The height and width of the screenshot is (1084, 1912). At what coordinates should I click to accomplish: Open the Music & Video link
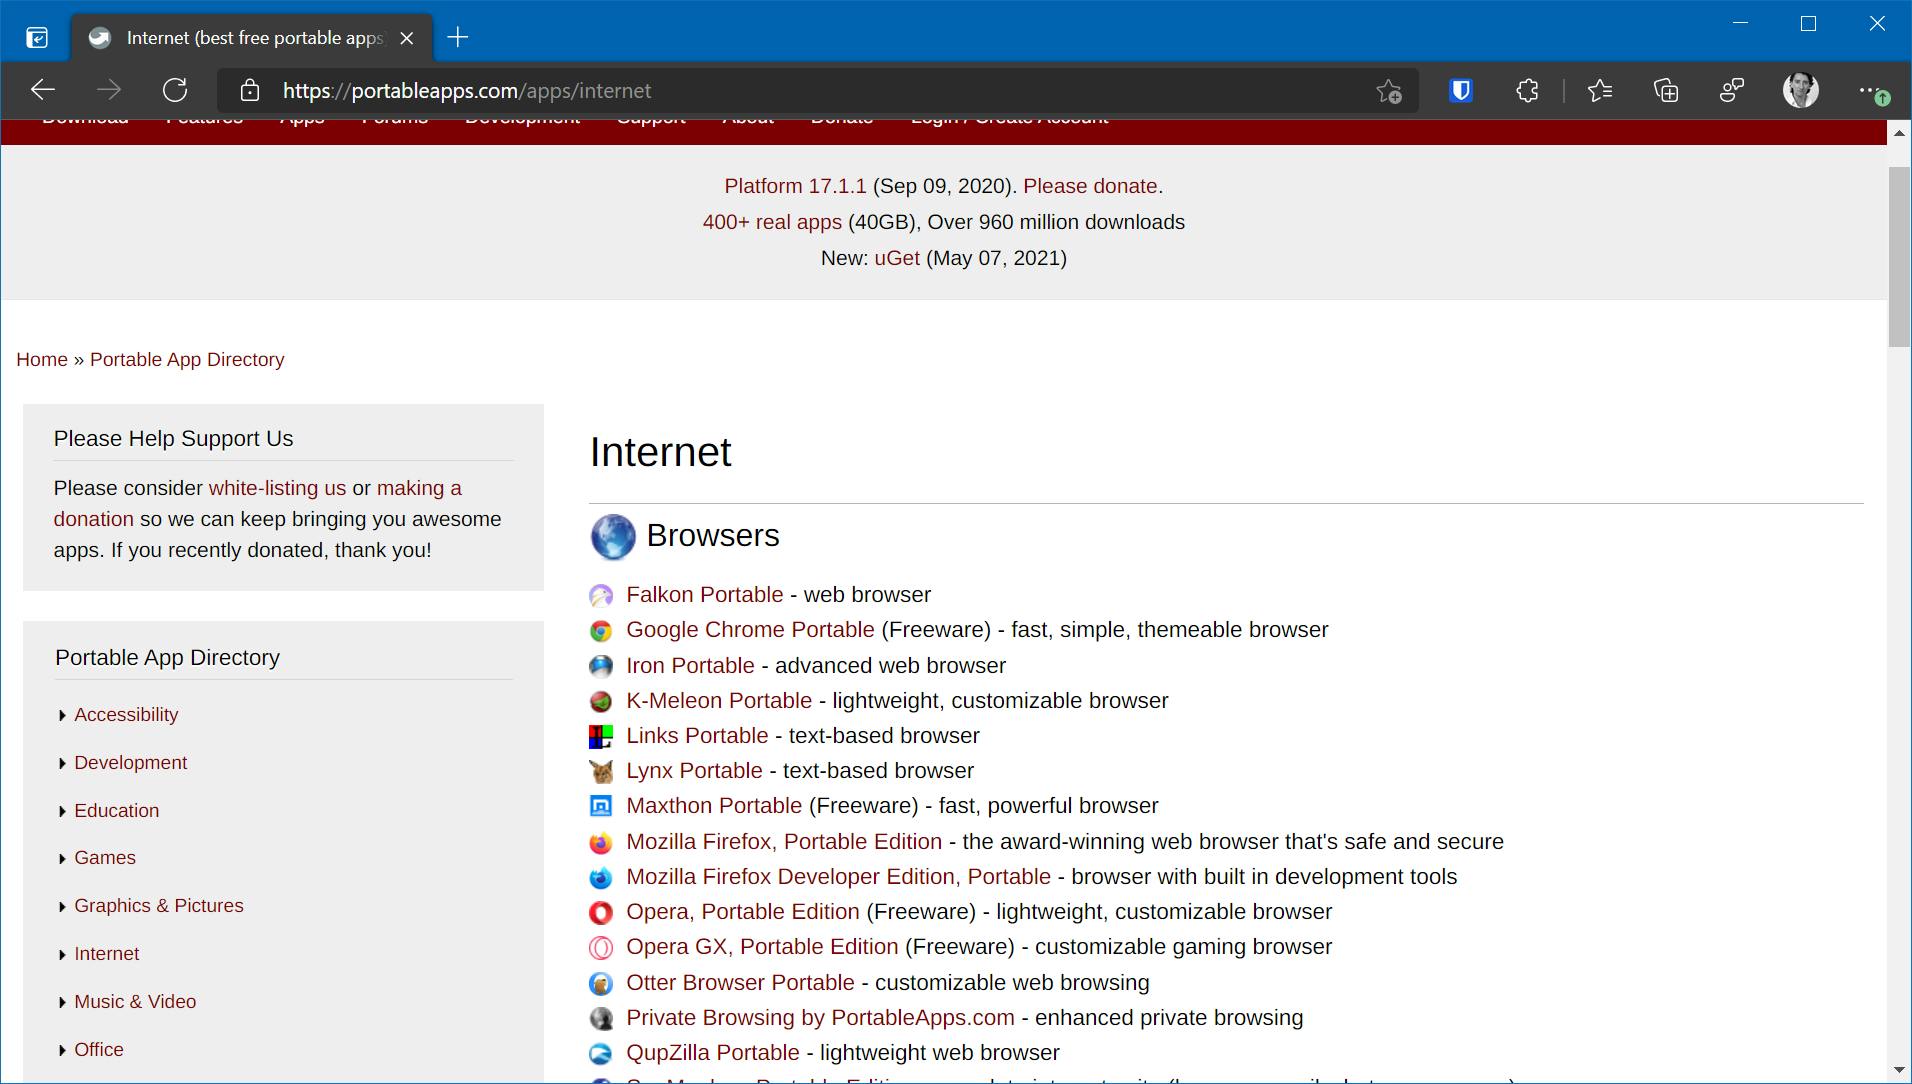[135, 1002]
